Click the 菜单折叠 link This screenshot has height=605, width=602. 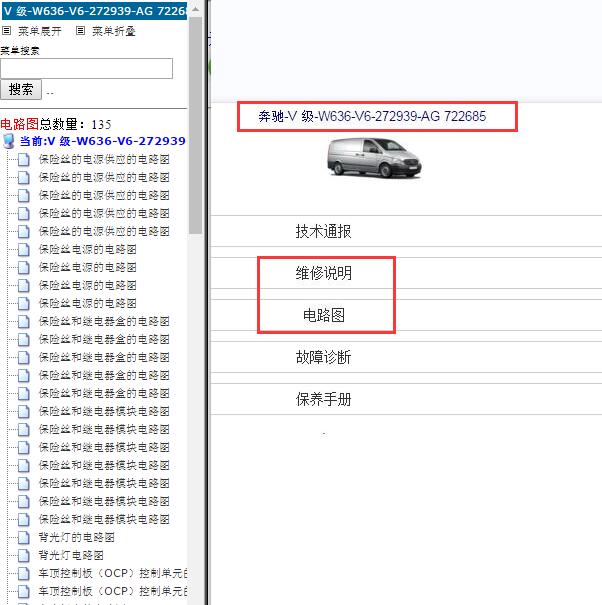114,31
